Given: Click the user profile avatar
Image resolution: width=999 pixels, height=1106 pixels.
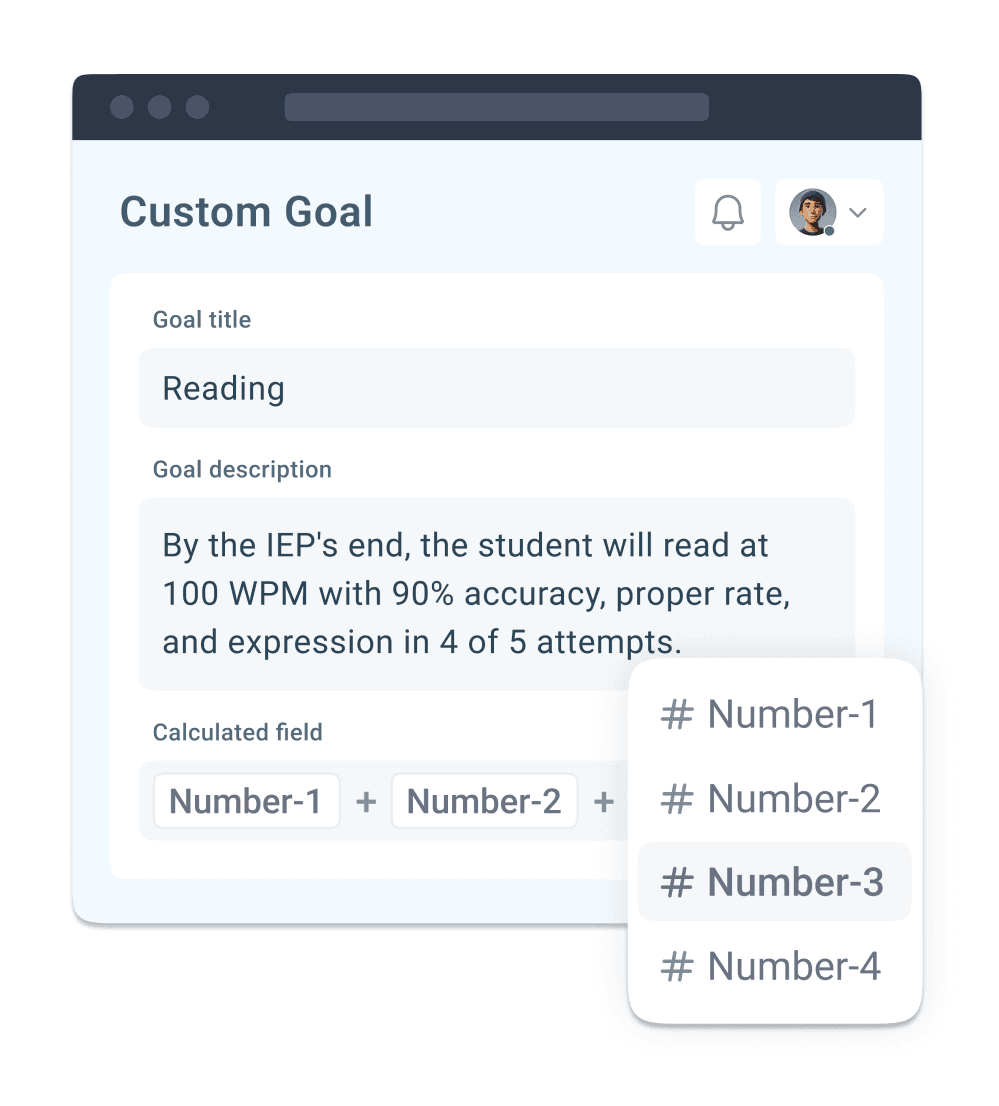Looking at the screenshot, I should tap(813, 212).
